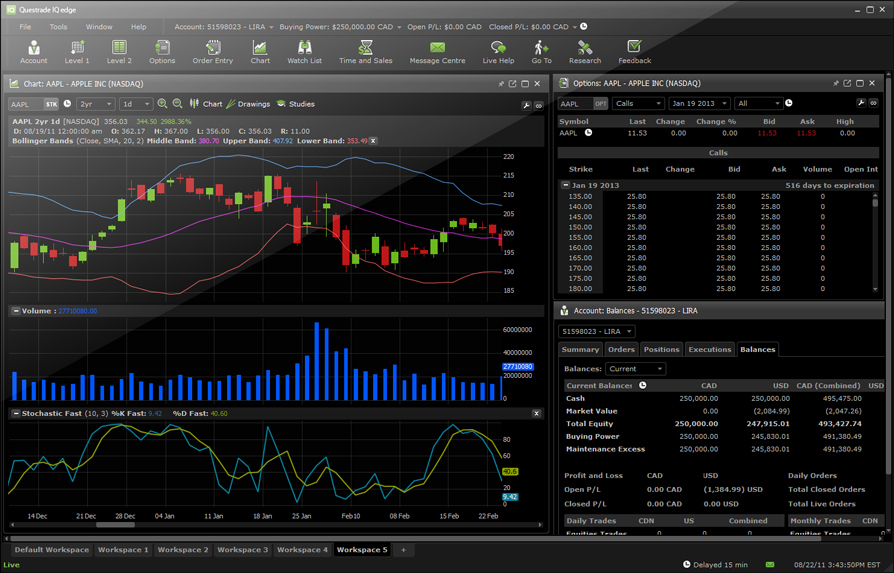
Task: Open the 1d chart interval dropdown
Action: [136, 104]
